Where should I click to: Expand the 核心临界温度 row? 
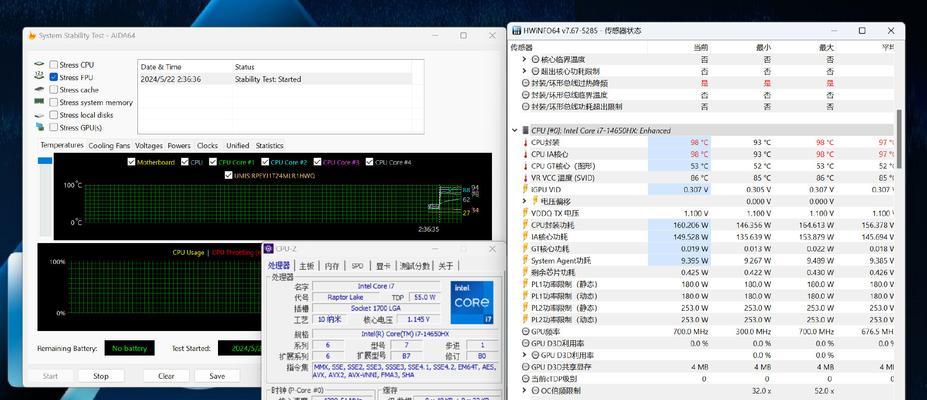click(x=524, y=59)
